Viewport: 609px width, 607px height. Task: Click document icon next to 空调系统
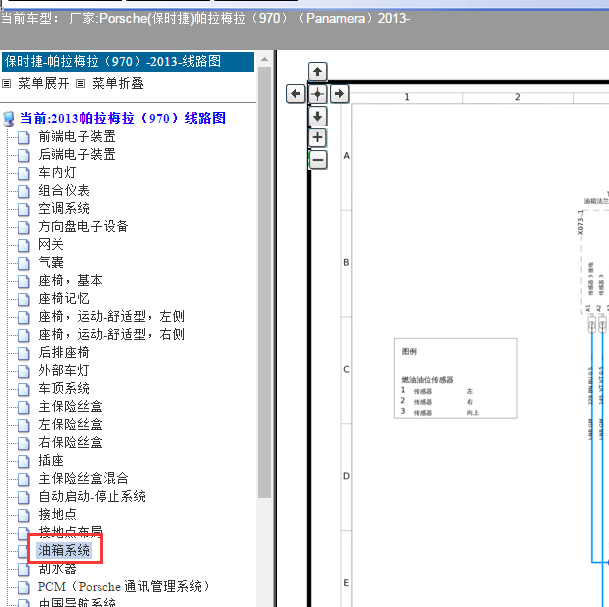(24, 209)
